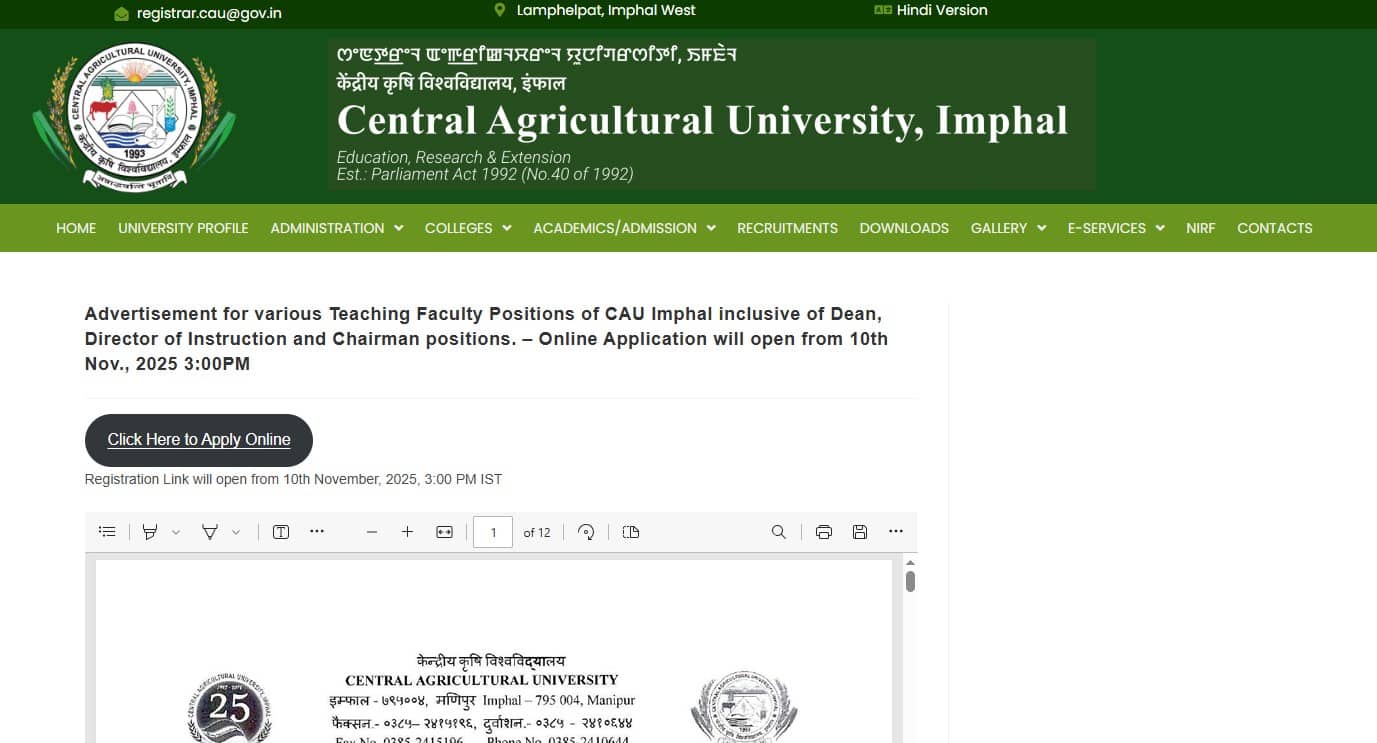Go to the RECRUITMENTS menu item
The height and width of the screenshot is (743, 1377).
pos(787,228)
